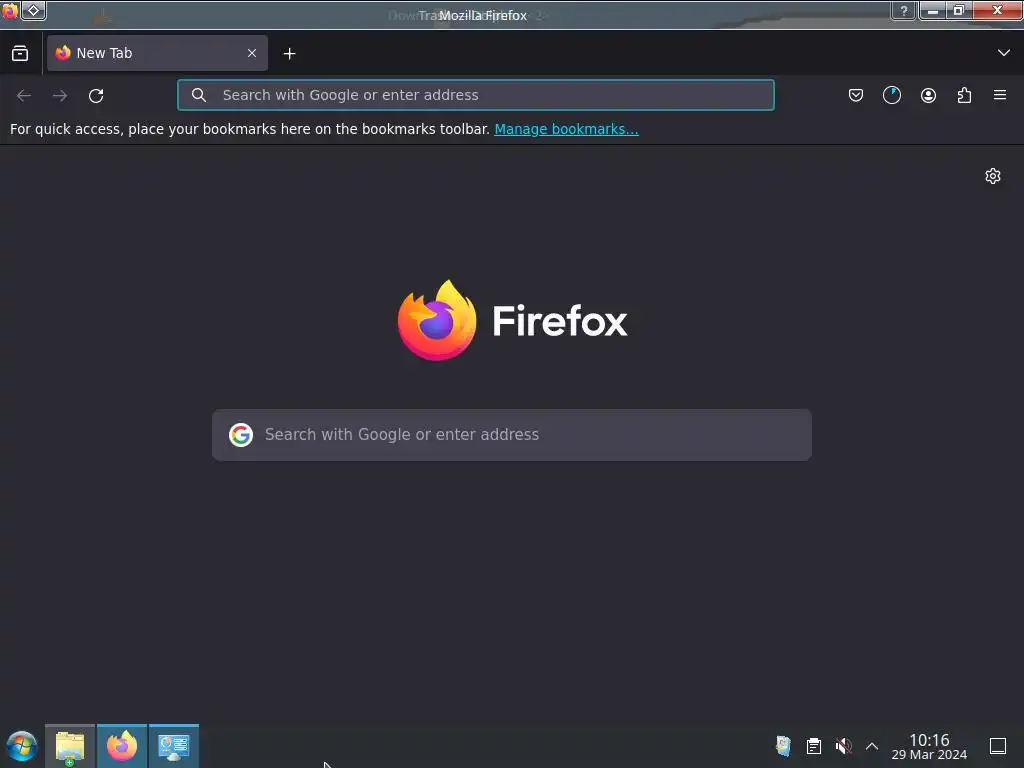This screenshot has height=768, width=1024.
Task: Open the list all tabs dropdown
Action: click(1004, 53)
